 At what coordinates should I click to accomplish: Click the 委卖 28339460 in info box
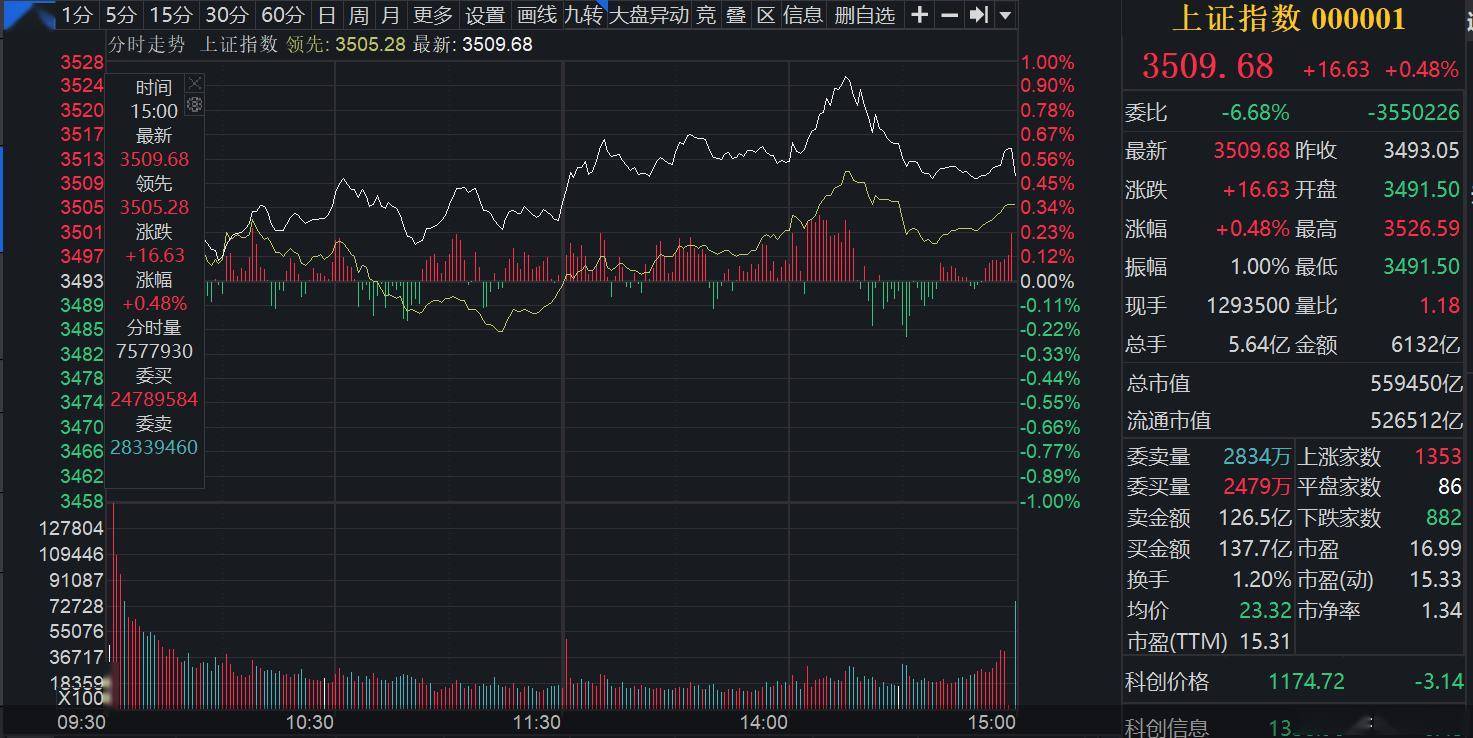154,448
